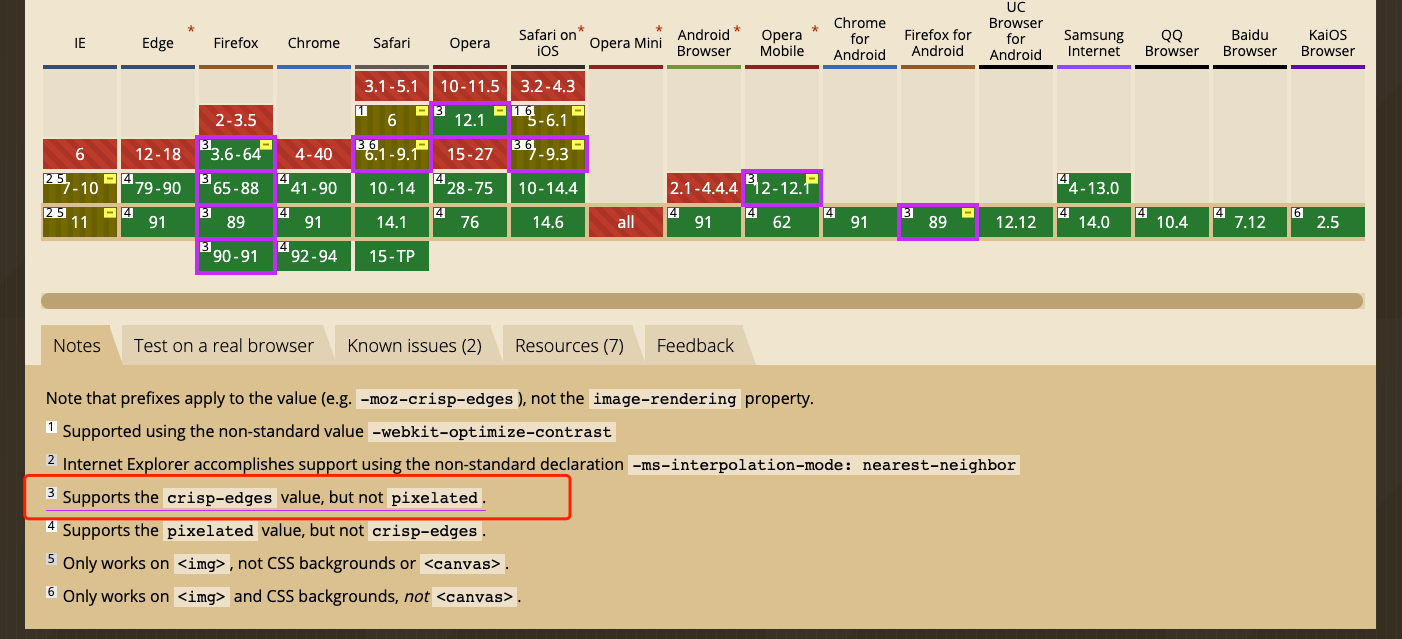Viewport: 1402px width, 639px height.
Task: Select the Opera Mobile 62 cell
Action: click(x=782, y=222)
